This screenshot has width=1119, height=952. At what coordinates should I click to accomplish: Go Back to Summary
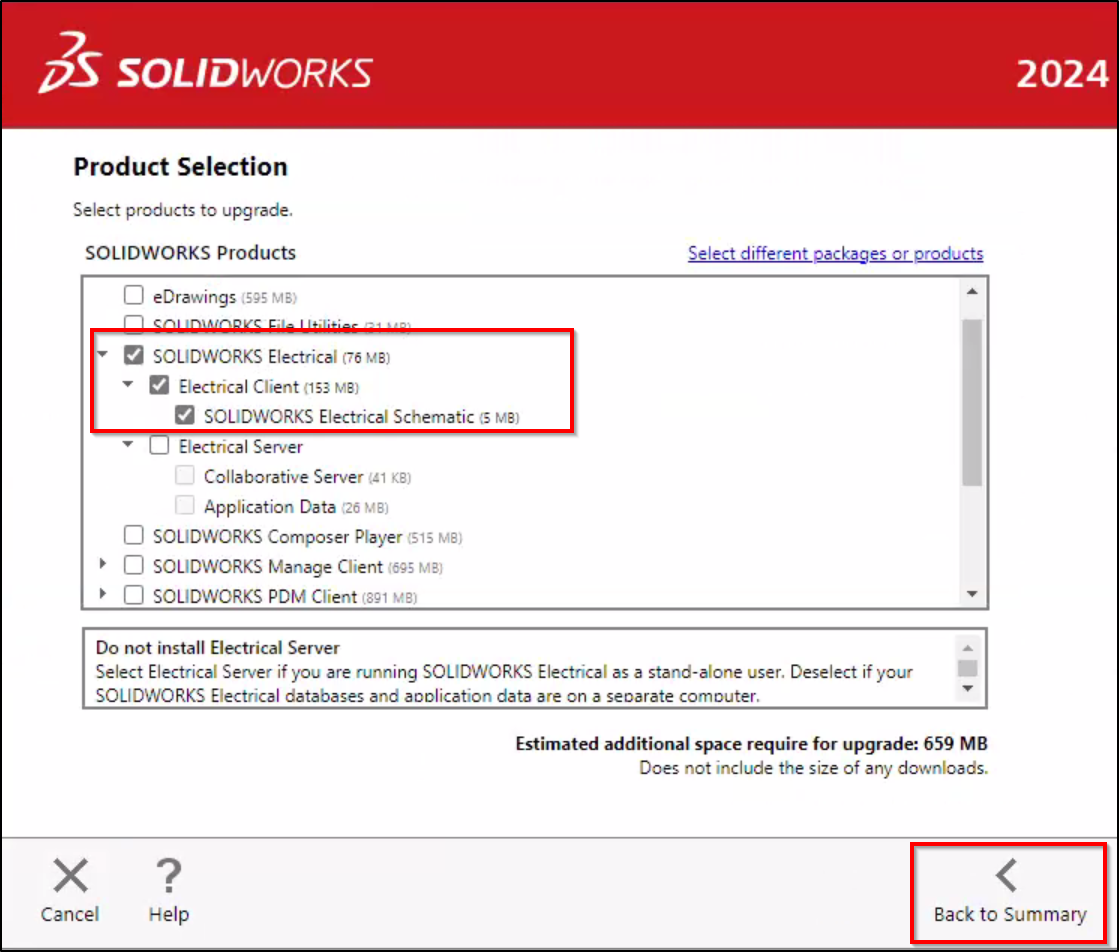[x=1009, y=893]
